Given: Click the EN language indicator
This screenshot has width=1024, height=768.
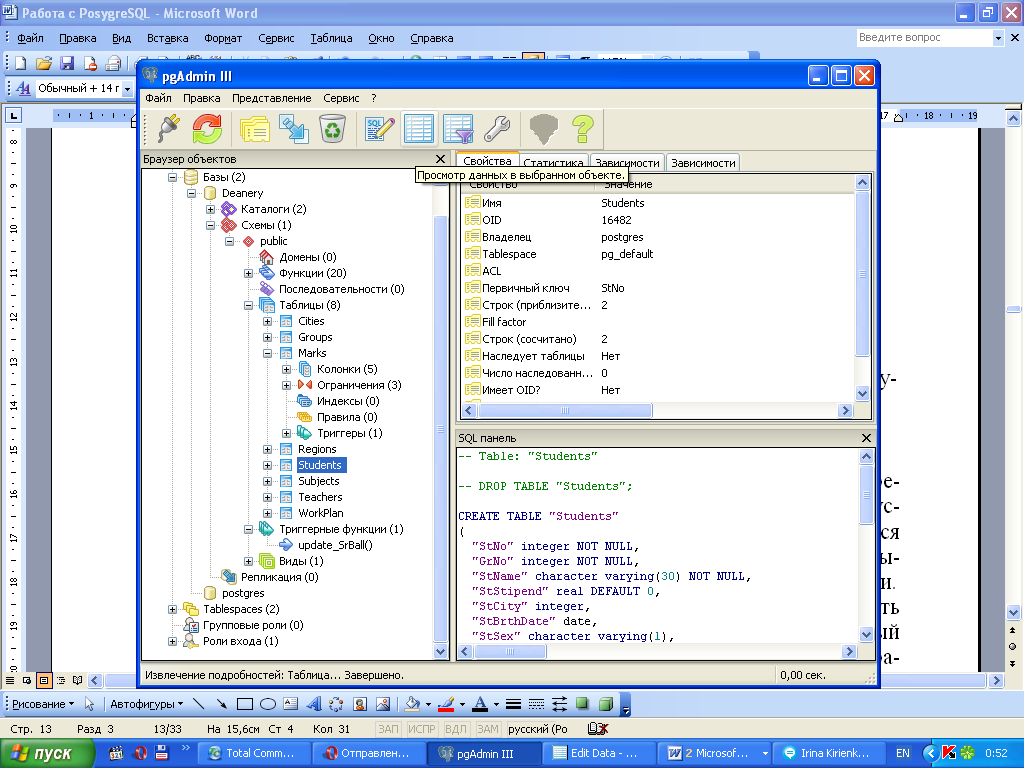Looking at the screenshot, I should pos(903,753).
